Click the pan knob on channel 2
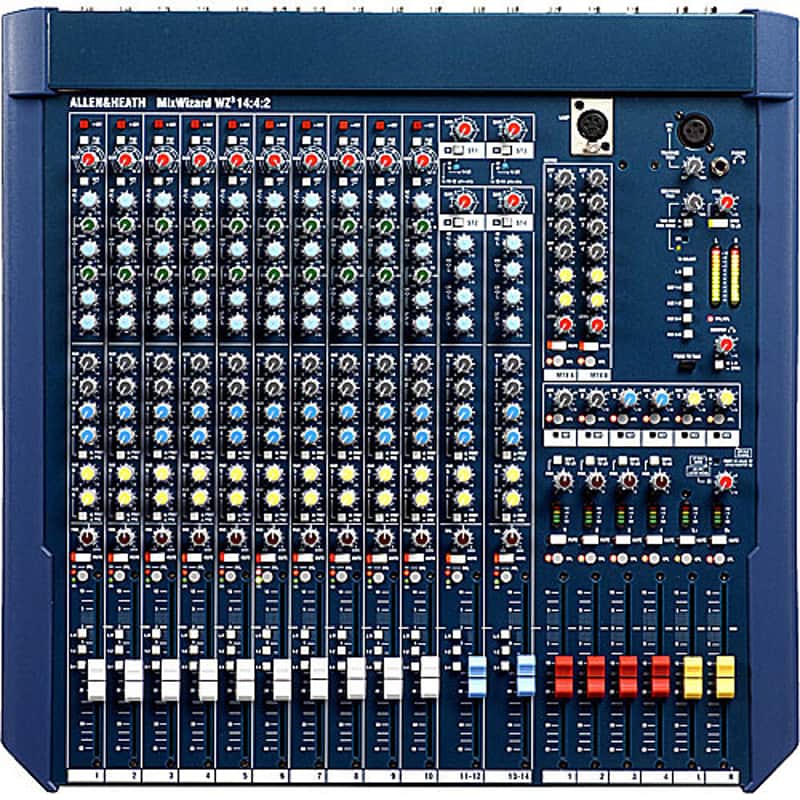 click(x=126, y=537)
